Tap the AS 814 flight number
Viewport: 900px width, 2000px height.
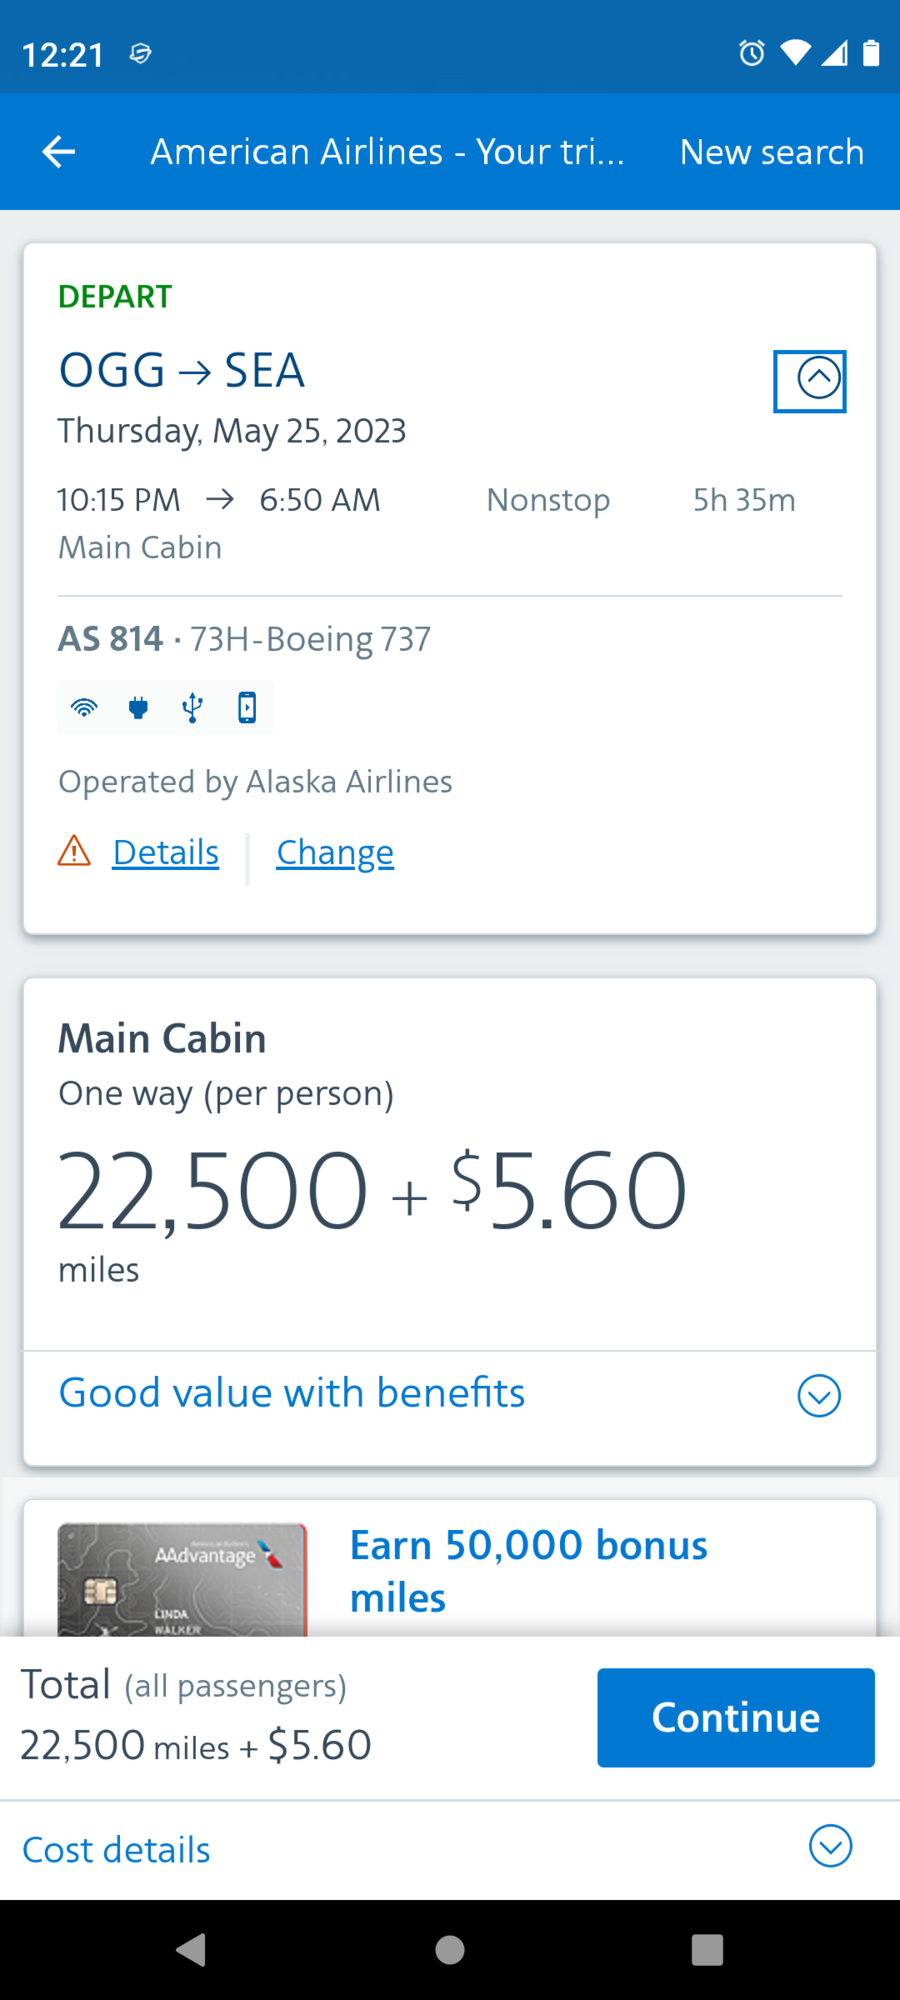tap(110, 638)
